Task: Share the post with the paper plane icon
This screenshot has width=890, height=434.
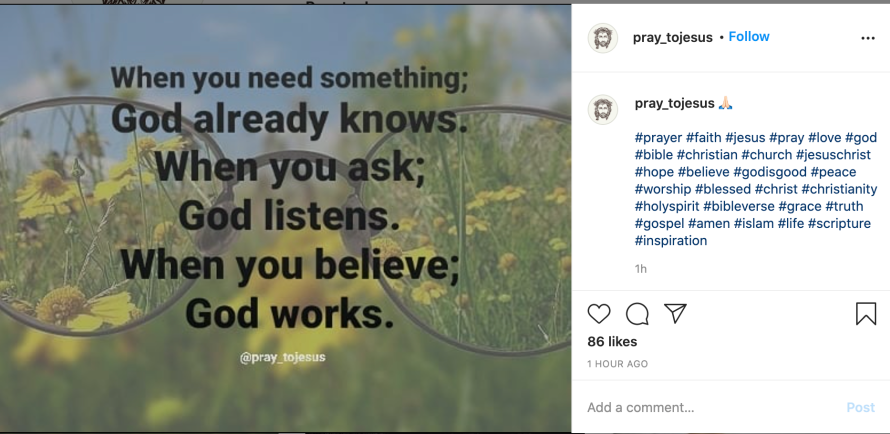Action: (x=676, y=314)
